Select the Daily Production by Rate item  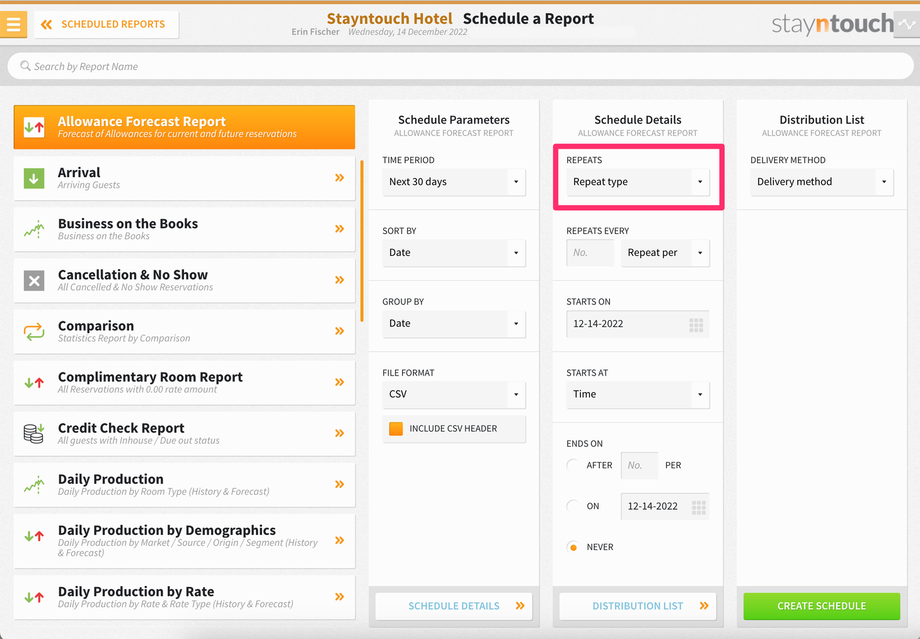click(184, 597)
